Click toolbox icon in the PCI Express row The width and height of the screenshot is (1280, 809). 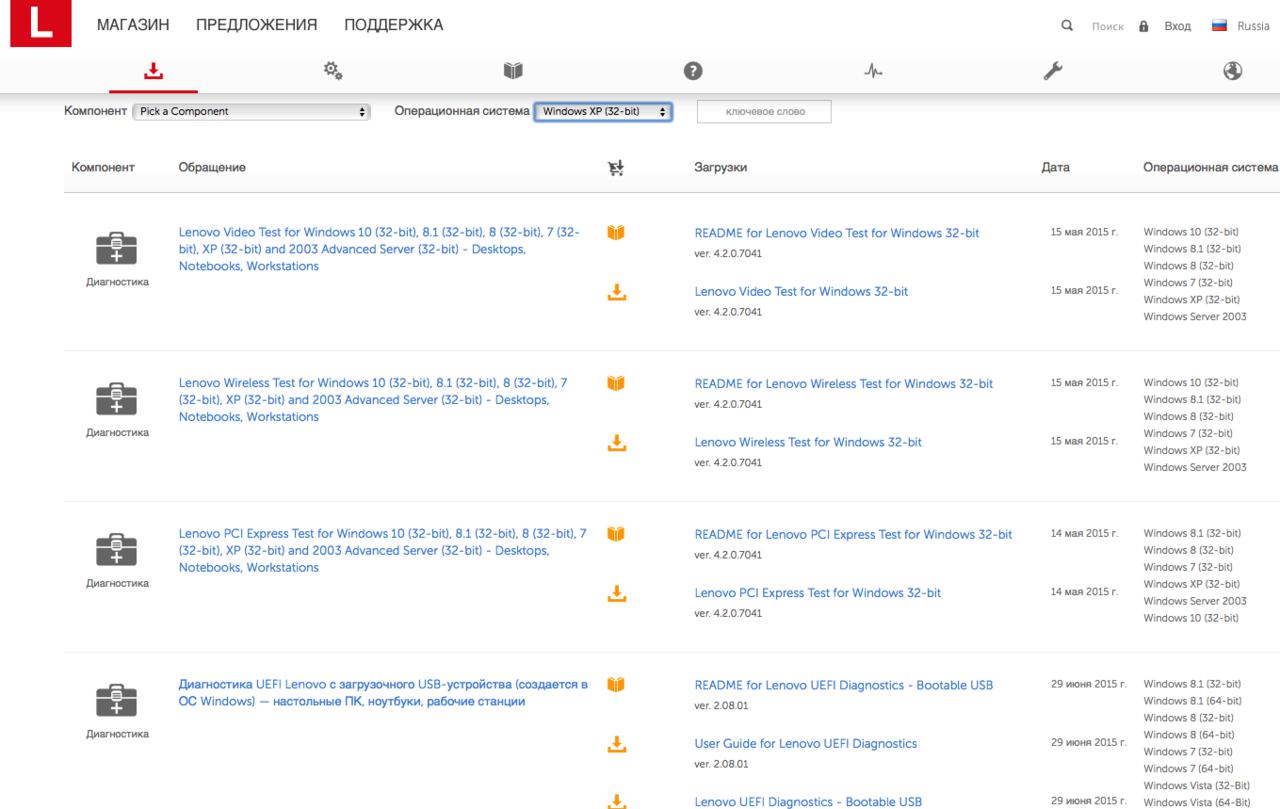click(x=117, y=549)
